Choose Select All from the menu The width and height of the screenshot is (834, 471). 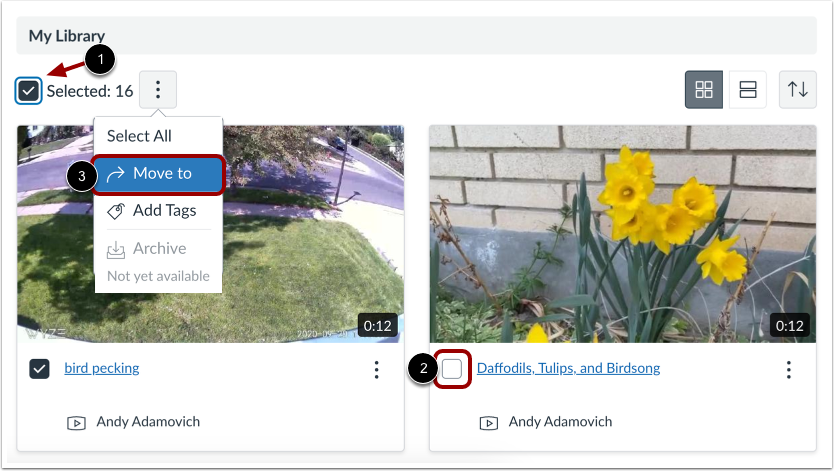[139, 136]
